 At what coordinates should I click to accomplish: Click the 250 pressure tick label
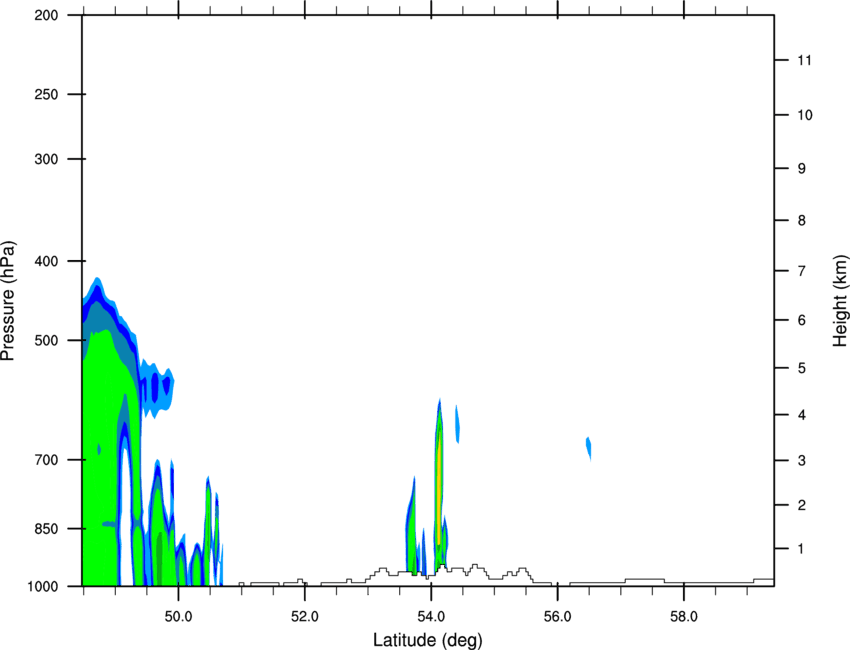[46, 94]
